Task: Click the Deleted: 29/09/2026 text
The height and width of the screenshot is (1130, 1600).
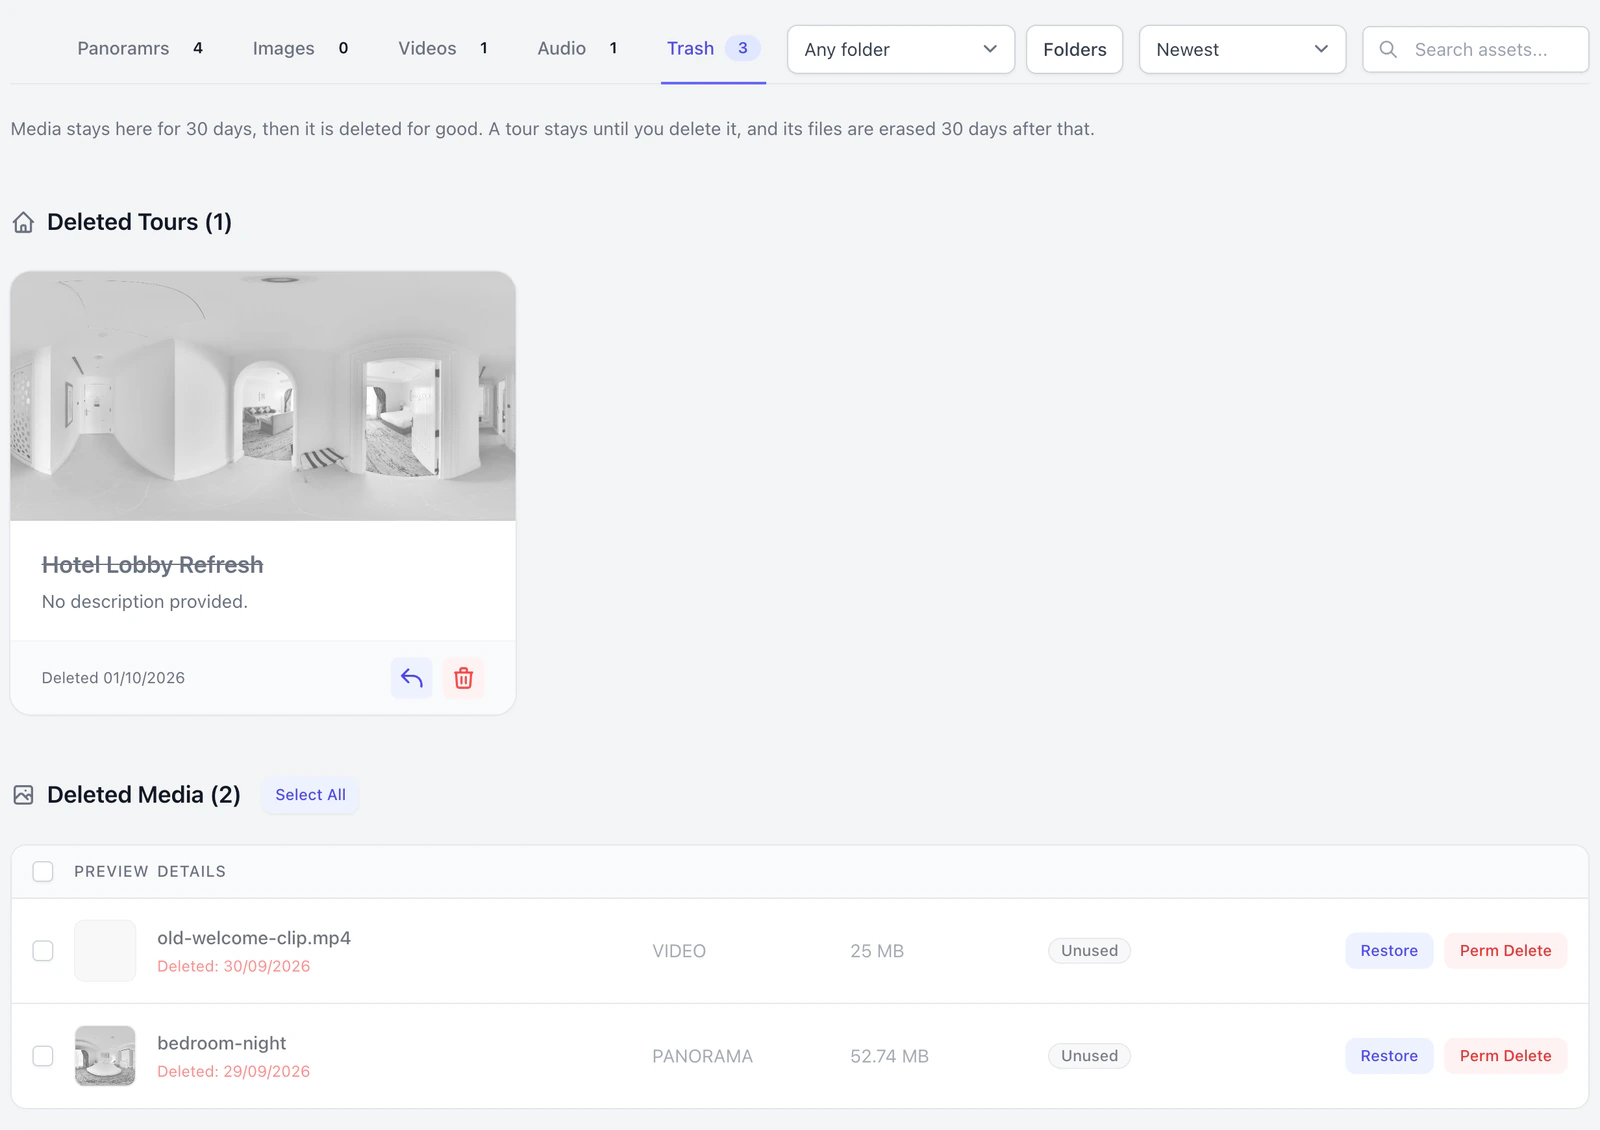Action: tap(233, 1071)
